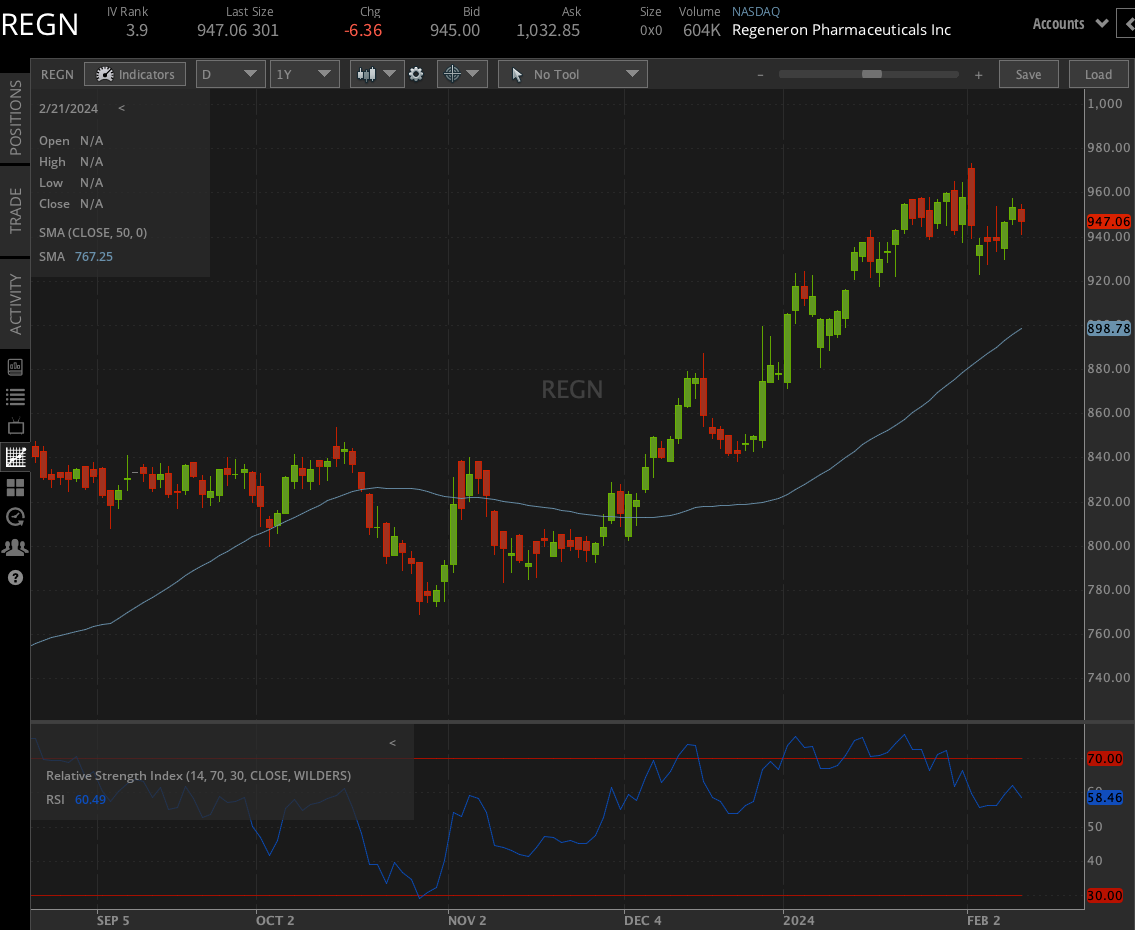1135x930 pixels.
Task: Open chart settings with the gear icon
Action: tap(416, 73)
